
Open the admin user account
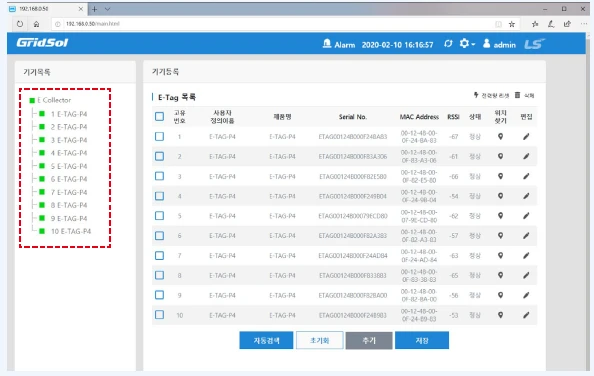[x=499, y=44]
